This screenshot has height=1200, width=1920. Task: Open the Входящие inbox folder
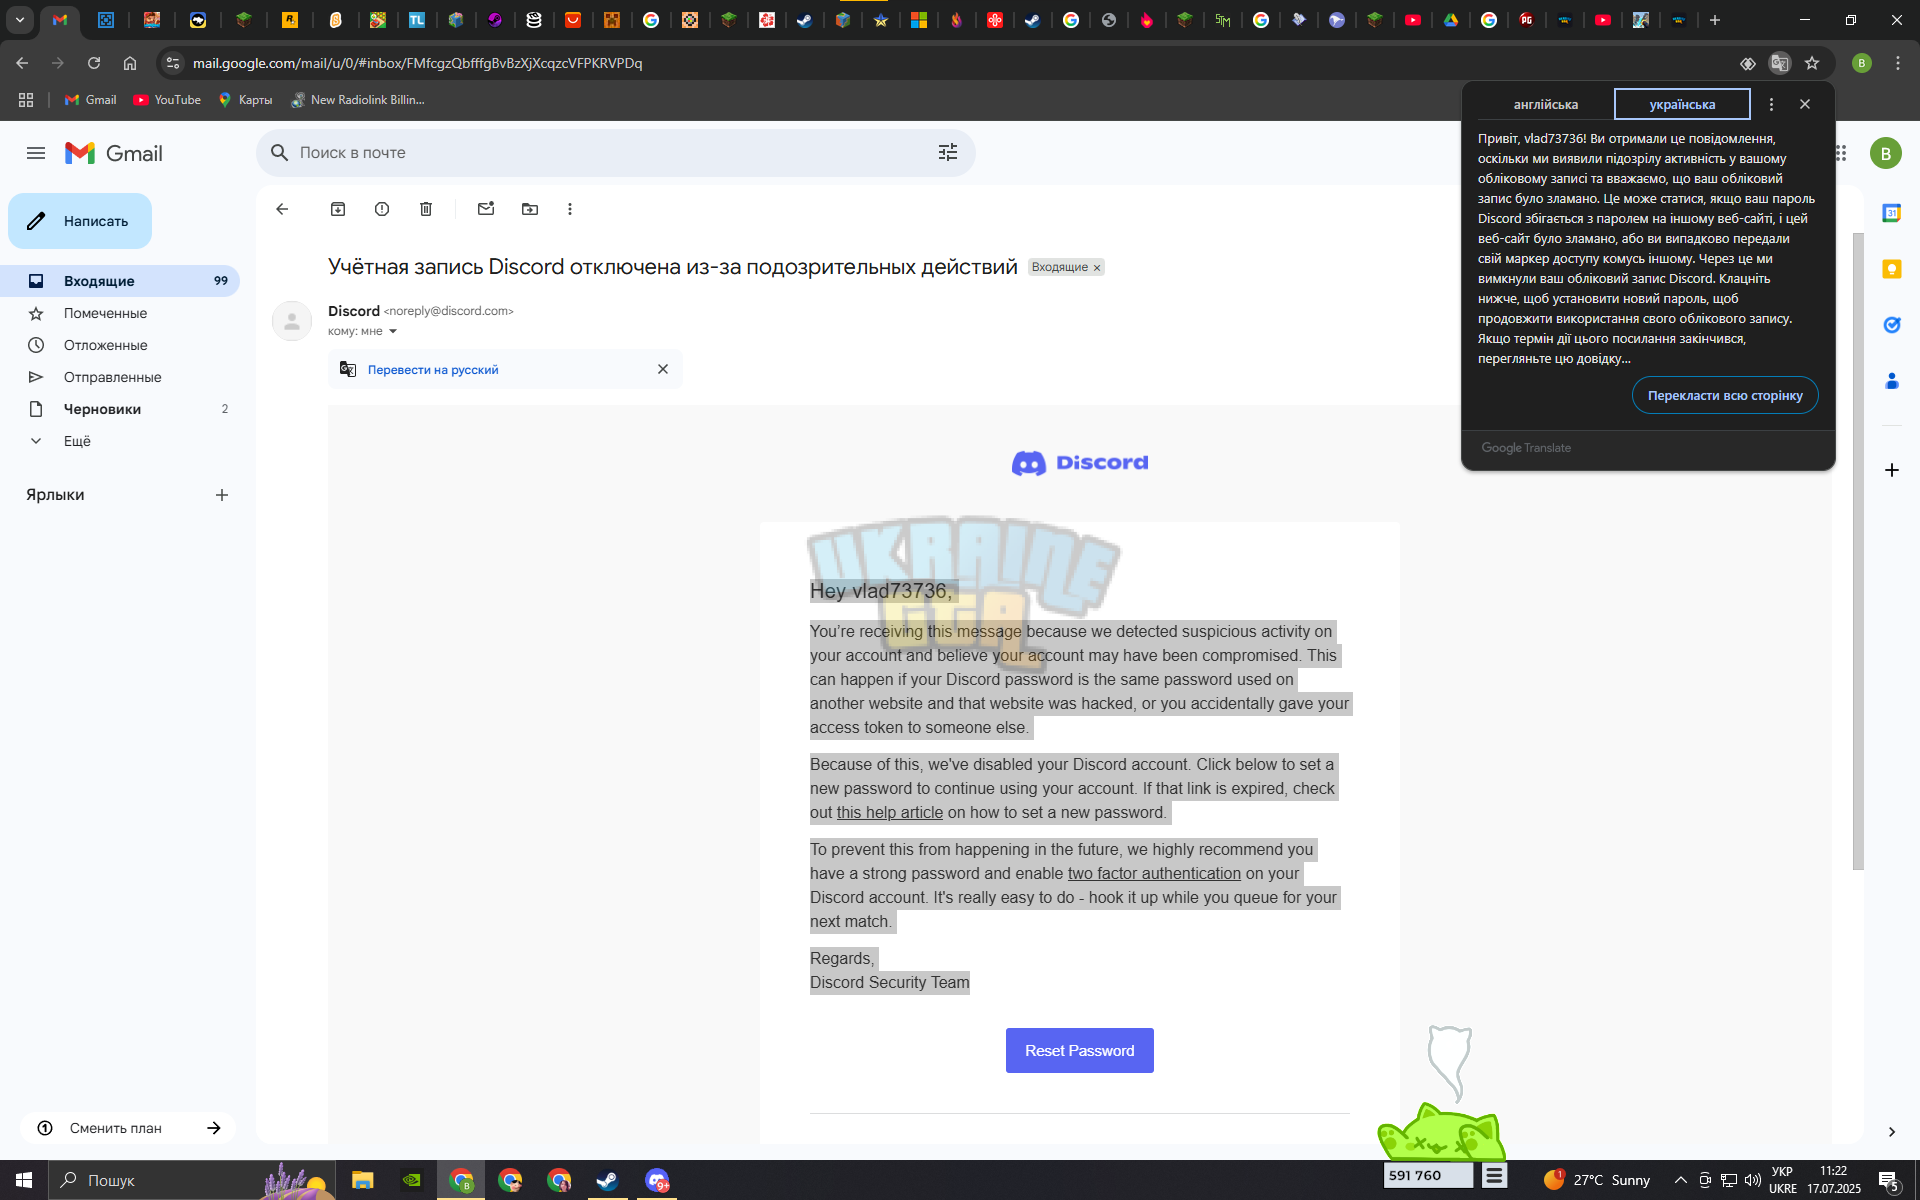tap(120, 281)
